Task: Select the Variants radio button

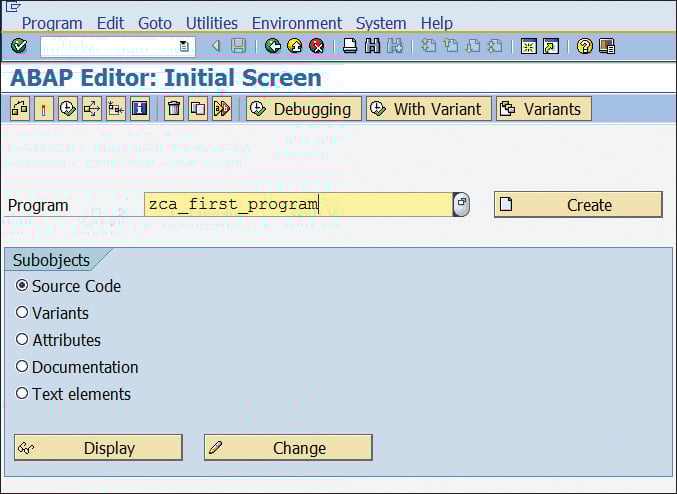Action: 22,313
